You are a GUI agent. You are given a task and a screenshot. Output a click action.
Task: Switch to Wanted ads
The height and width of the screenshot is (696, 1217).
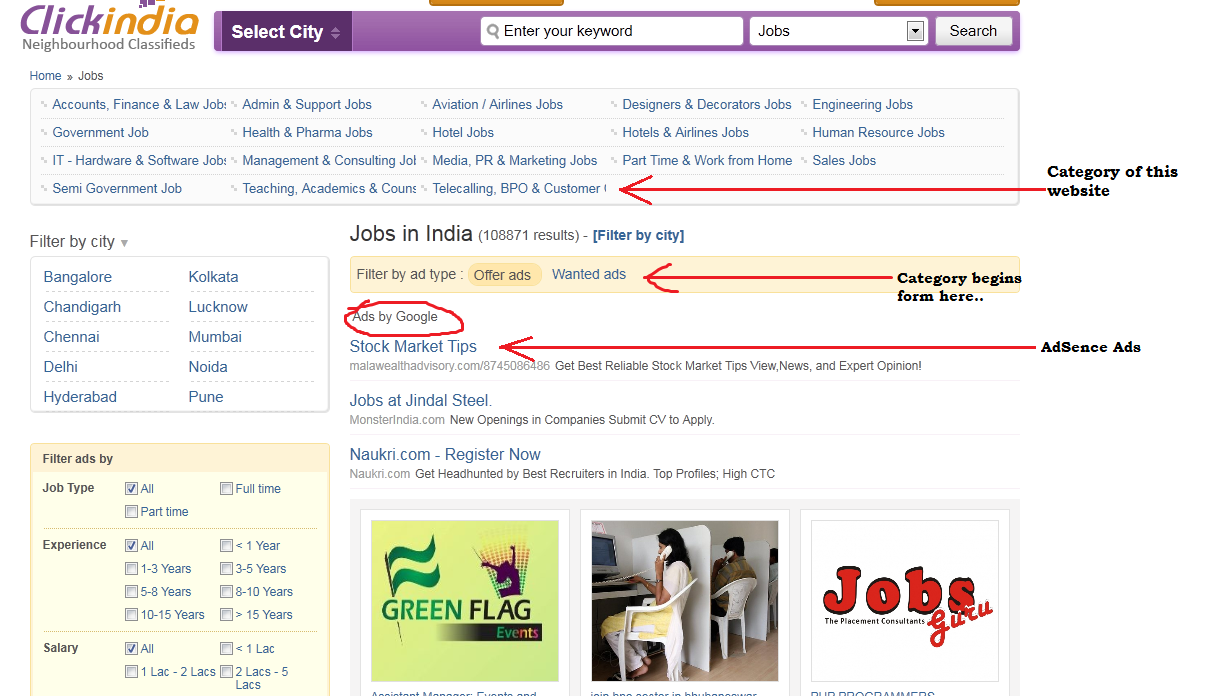tap(588, 274)
